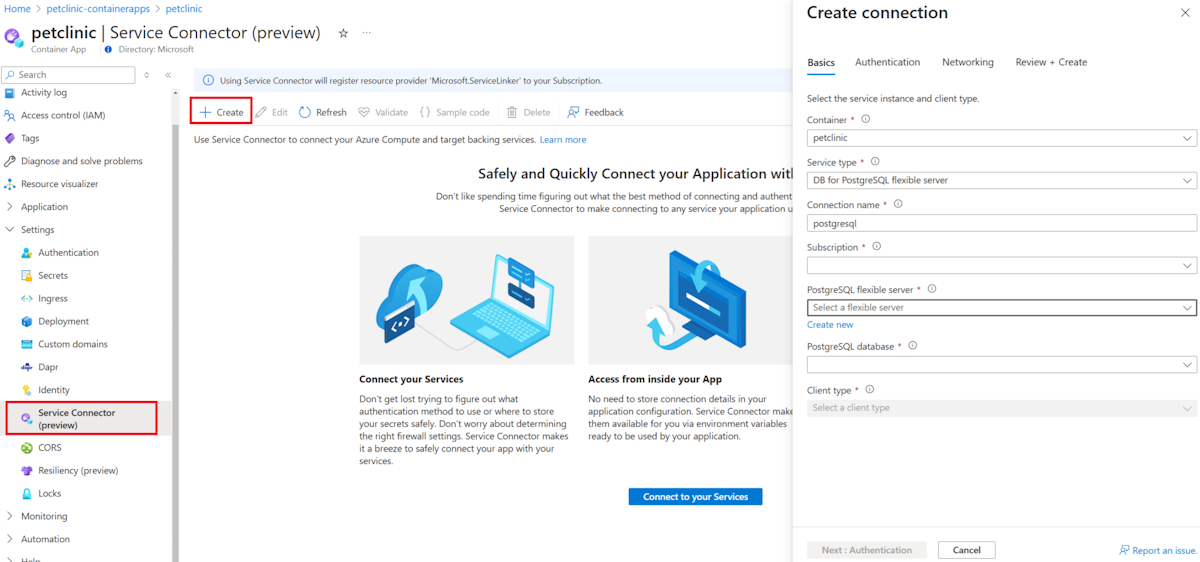Screen dimensions: 1200x562
Task: Click Validate in the command bar
Action: tap(383, 112)
